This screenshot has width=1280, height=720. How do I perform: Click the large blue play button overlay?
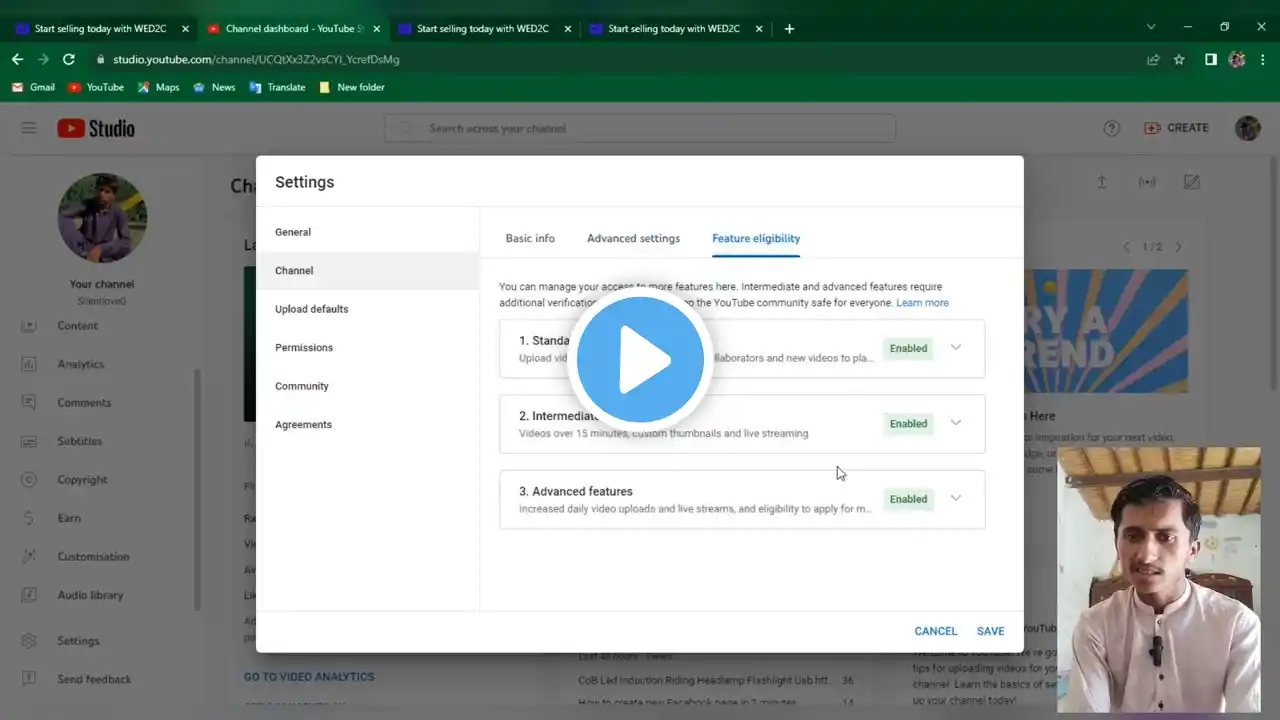tap(640, 359)
